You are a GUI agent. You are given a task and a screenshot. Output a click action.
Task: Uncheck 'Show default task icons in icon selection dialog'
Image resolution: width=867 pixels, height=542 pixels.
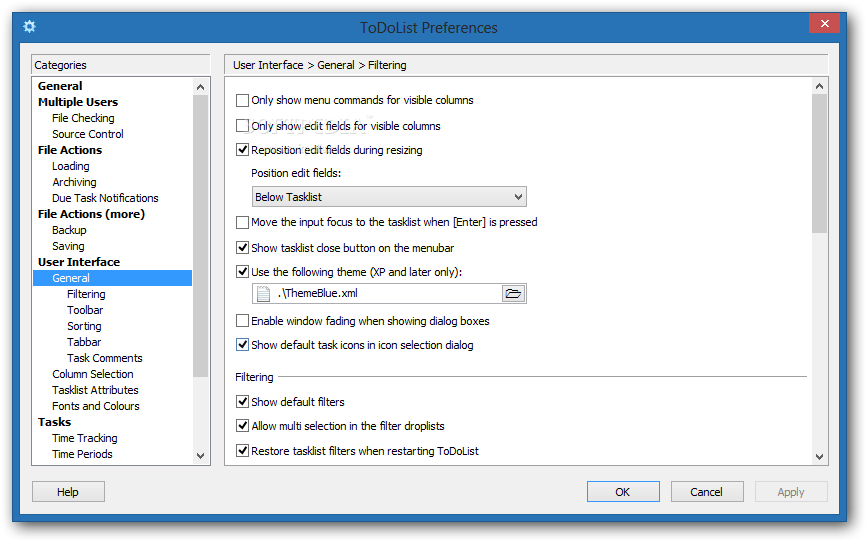pyautogui.click(x=242, y=345)
